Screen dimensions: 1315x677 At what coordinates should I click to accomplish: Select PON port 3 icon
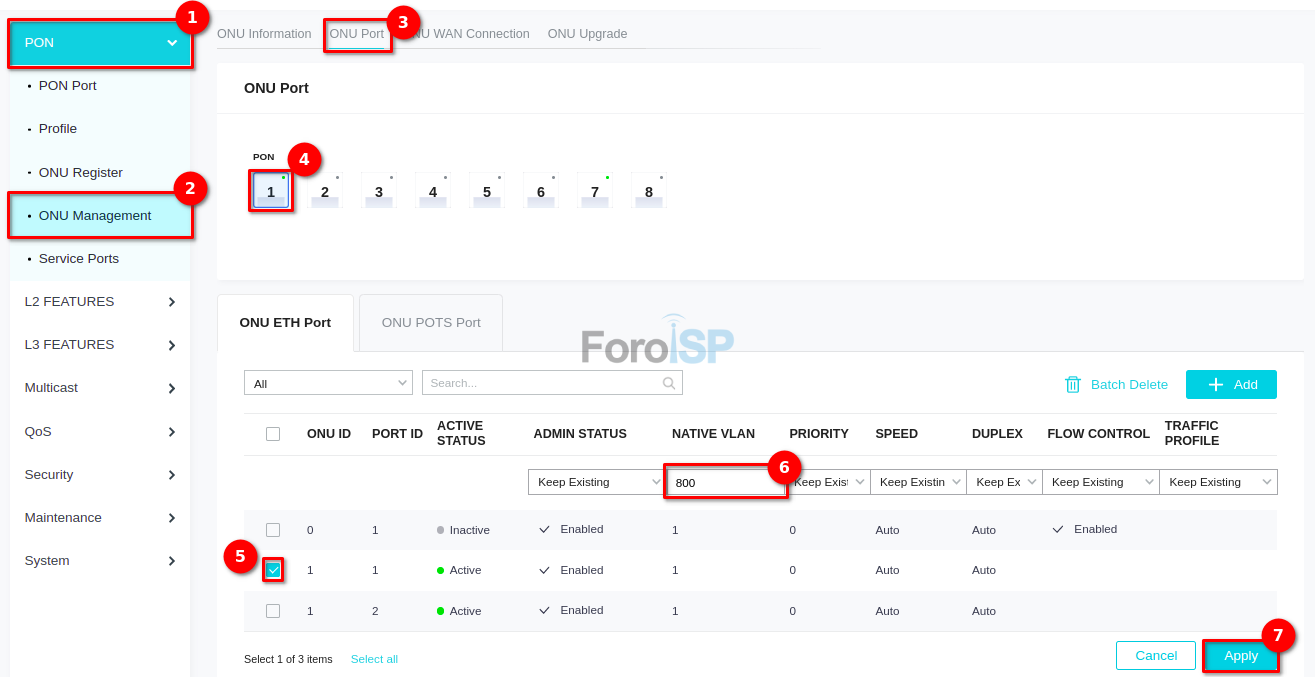tap(379, 191)
